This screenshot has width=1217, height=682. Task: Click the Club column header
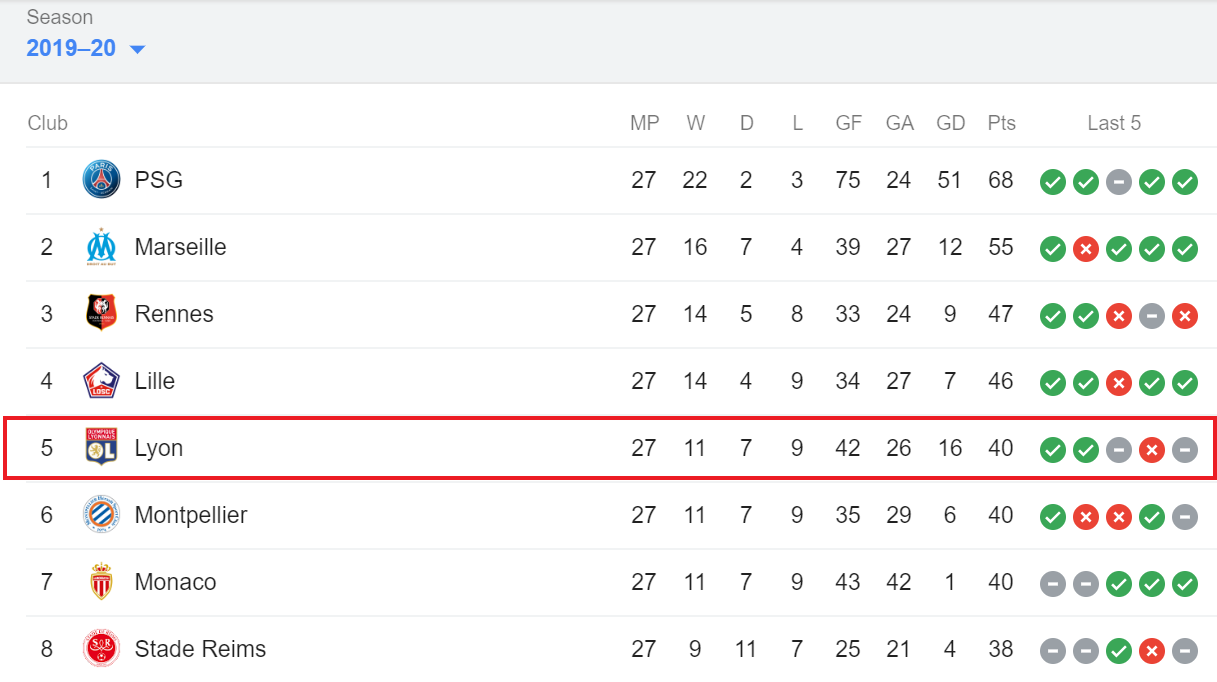coord(48,123)
